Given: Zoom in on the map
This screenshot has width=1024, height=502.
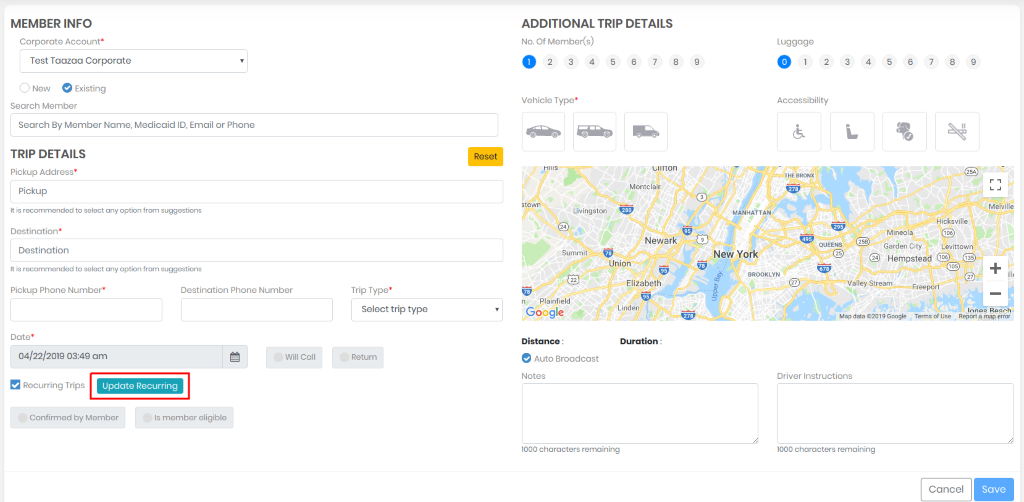Looking at the screenshot, I should click(995, 268).
